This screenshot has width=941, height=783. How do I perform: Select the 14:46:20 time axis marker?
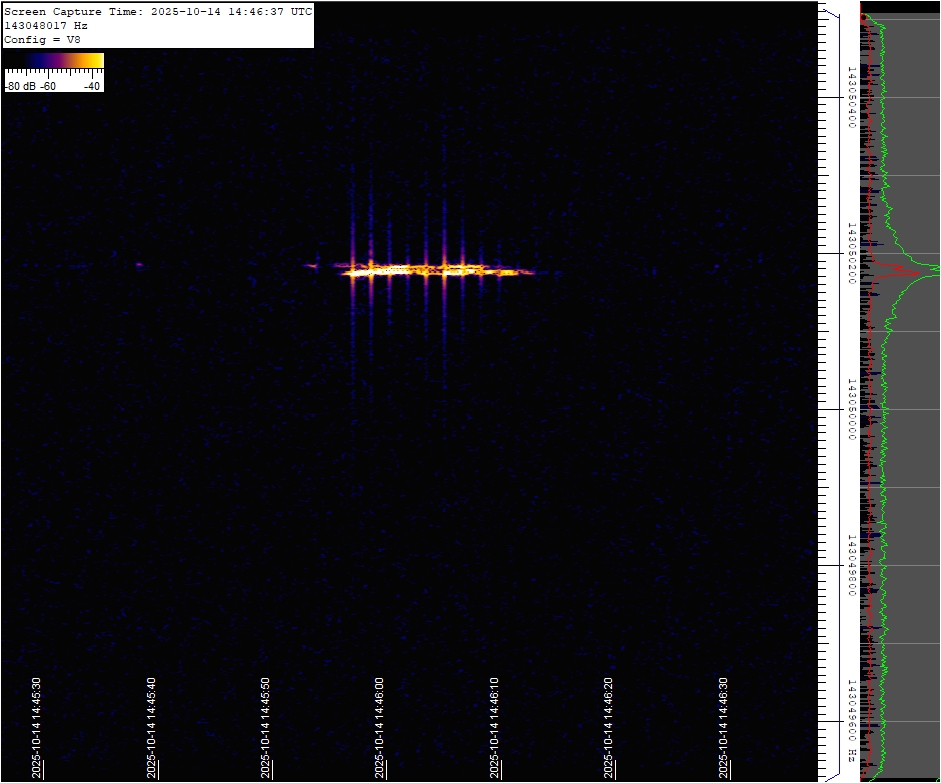pos(609,728)
